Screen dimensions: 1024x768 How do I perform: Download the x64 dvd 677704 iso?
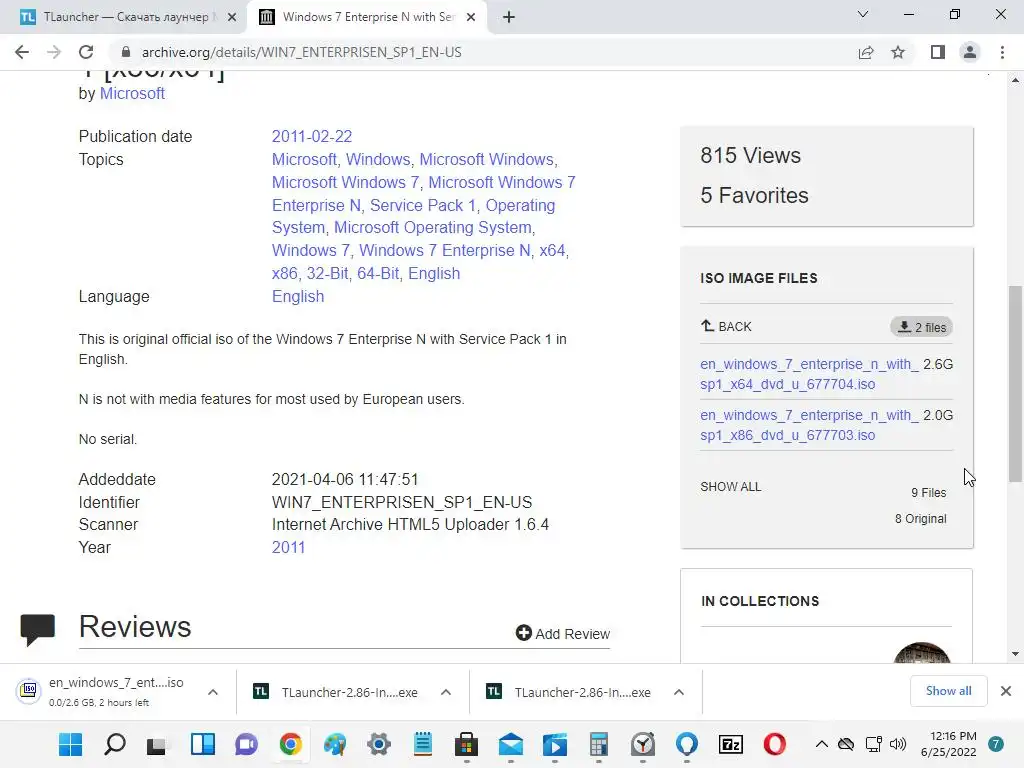pyautogui.click(x=808, y=374)
